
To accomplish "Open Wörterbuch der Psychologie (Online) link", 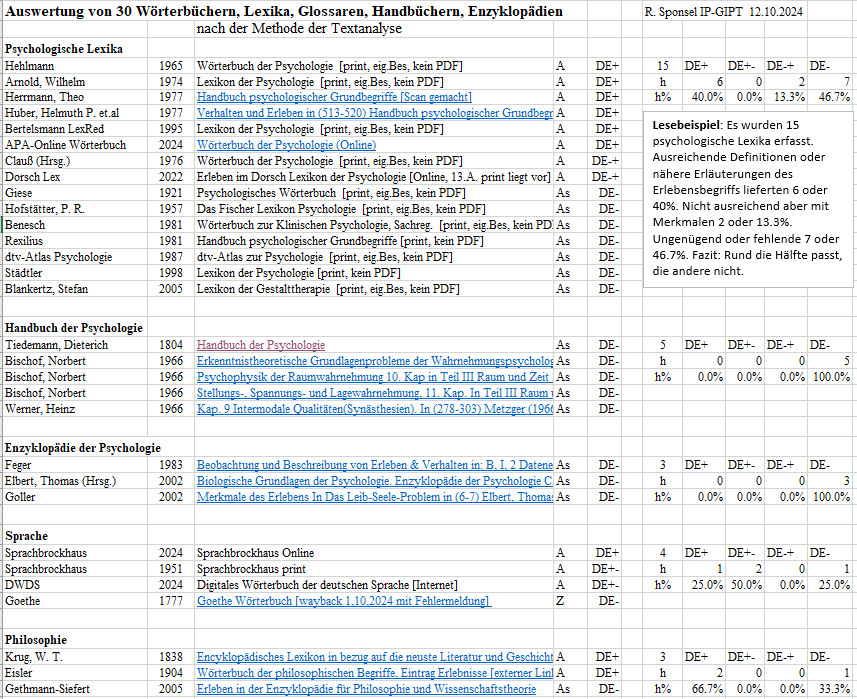I will click(286, 145).
